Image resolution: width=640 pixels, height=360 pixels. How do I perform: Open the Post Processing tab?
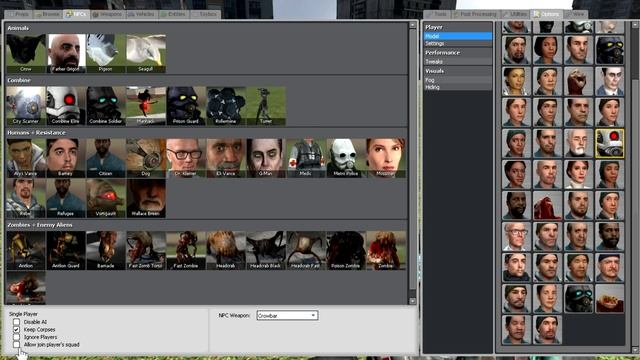[x=476, y=14]
